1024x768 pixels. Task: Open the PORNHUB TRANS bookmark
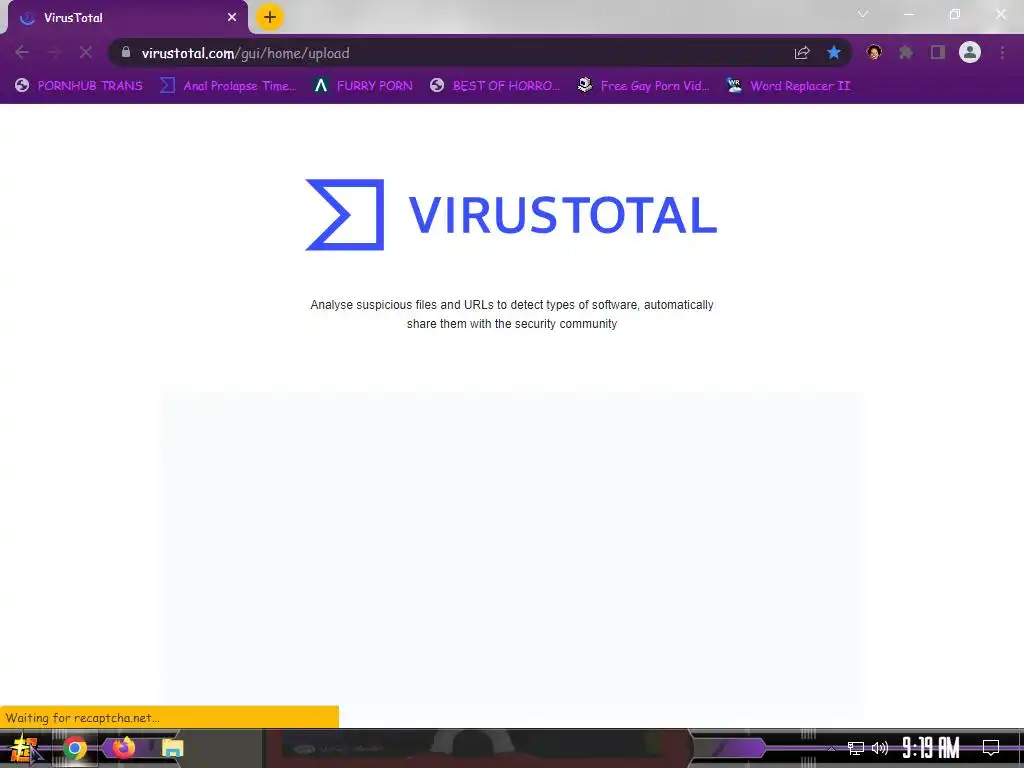(78, 86)
